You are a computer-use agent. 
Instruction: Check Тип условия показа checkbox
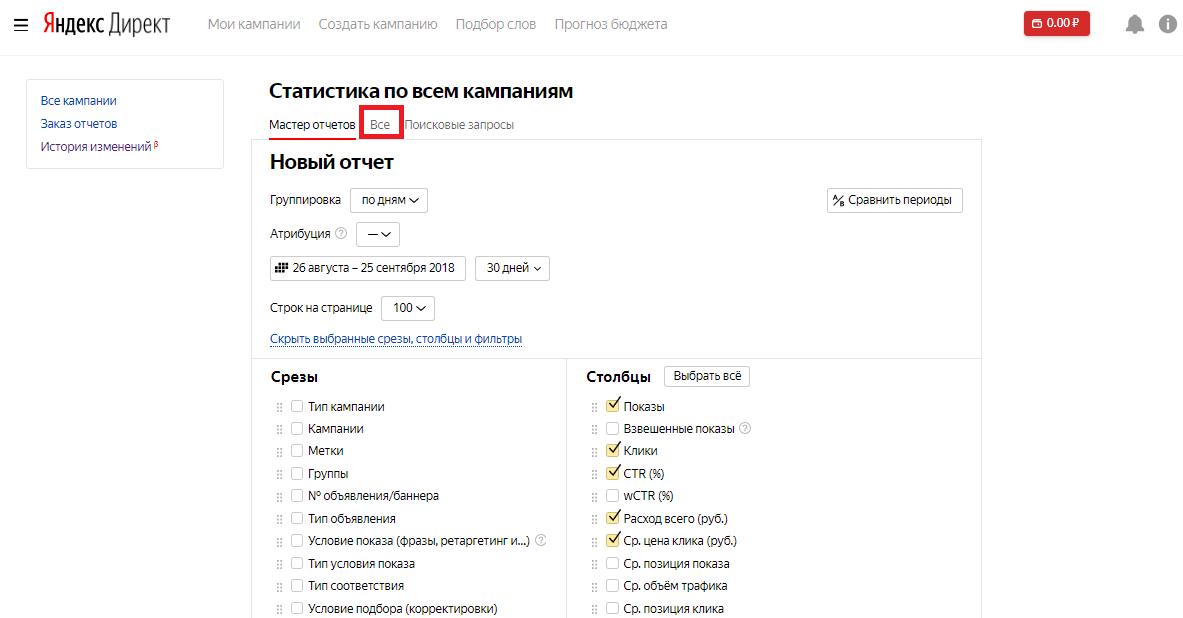(x=297, y=563)
